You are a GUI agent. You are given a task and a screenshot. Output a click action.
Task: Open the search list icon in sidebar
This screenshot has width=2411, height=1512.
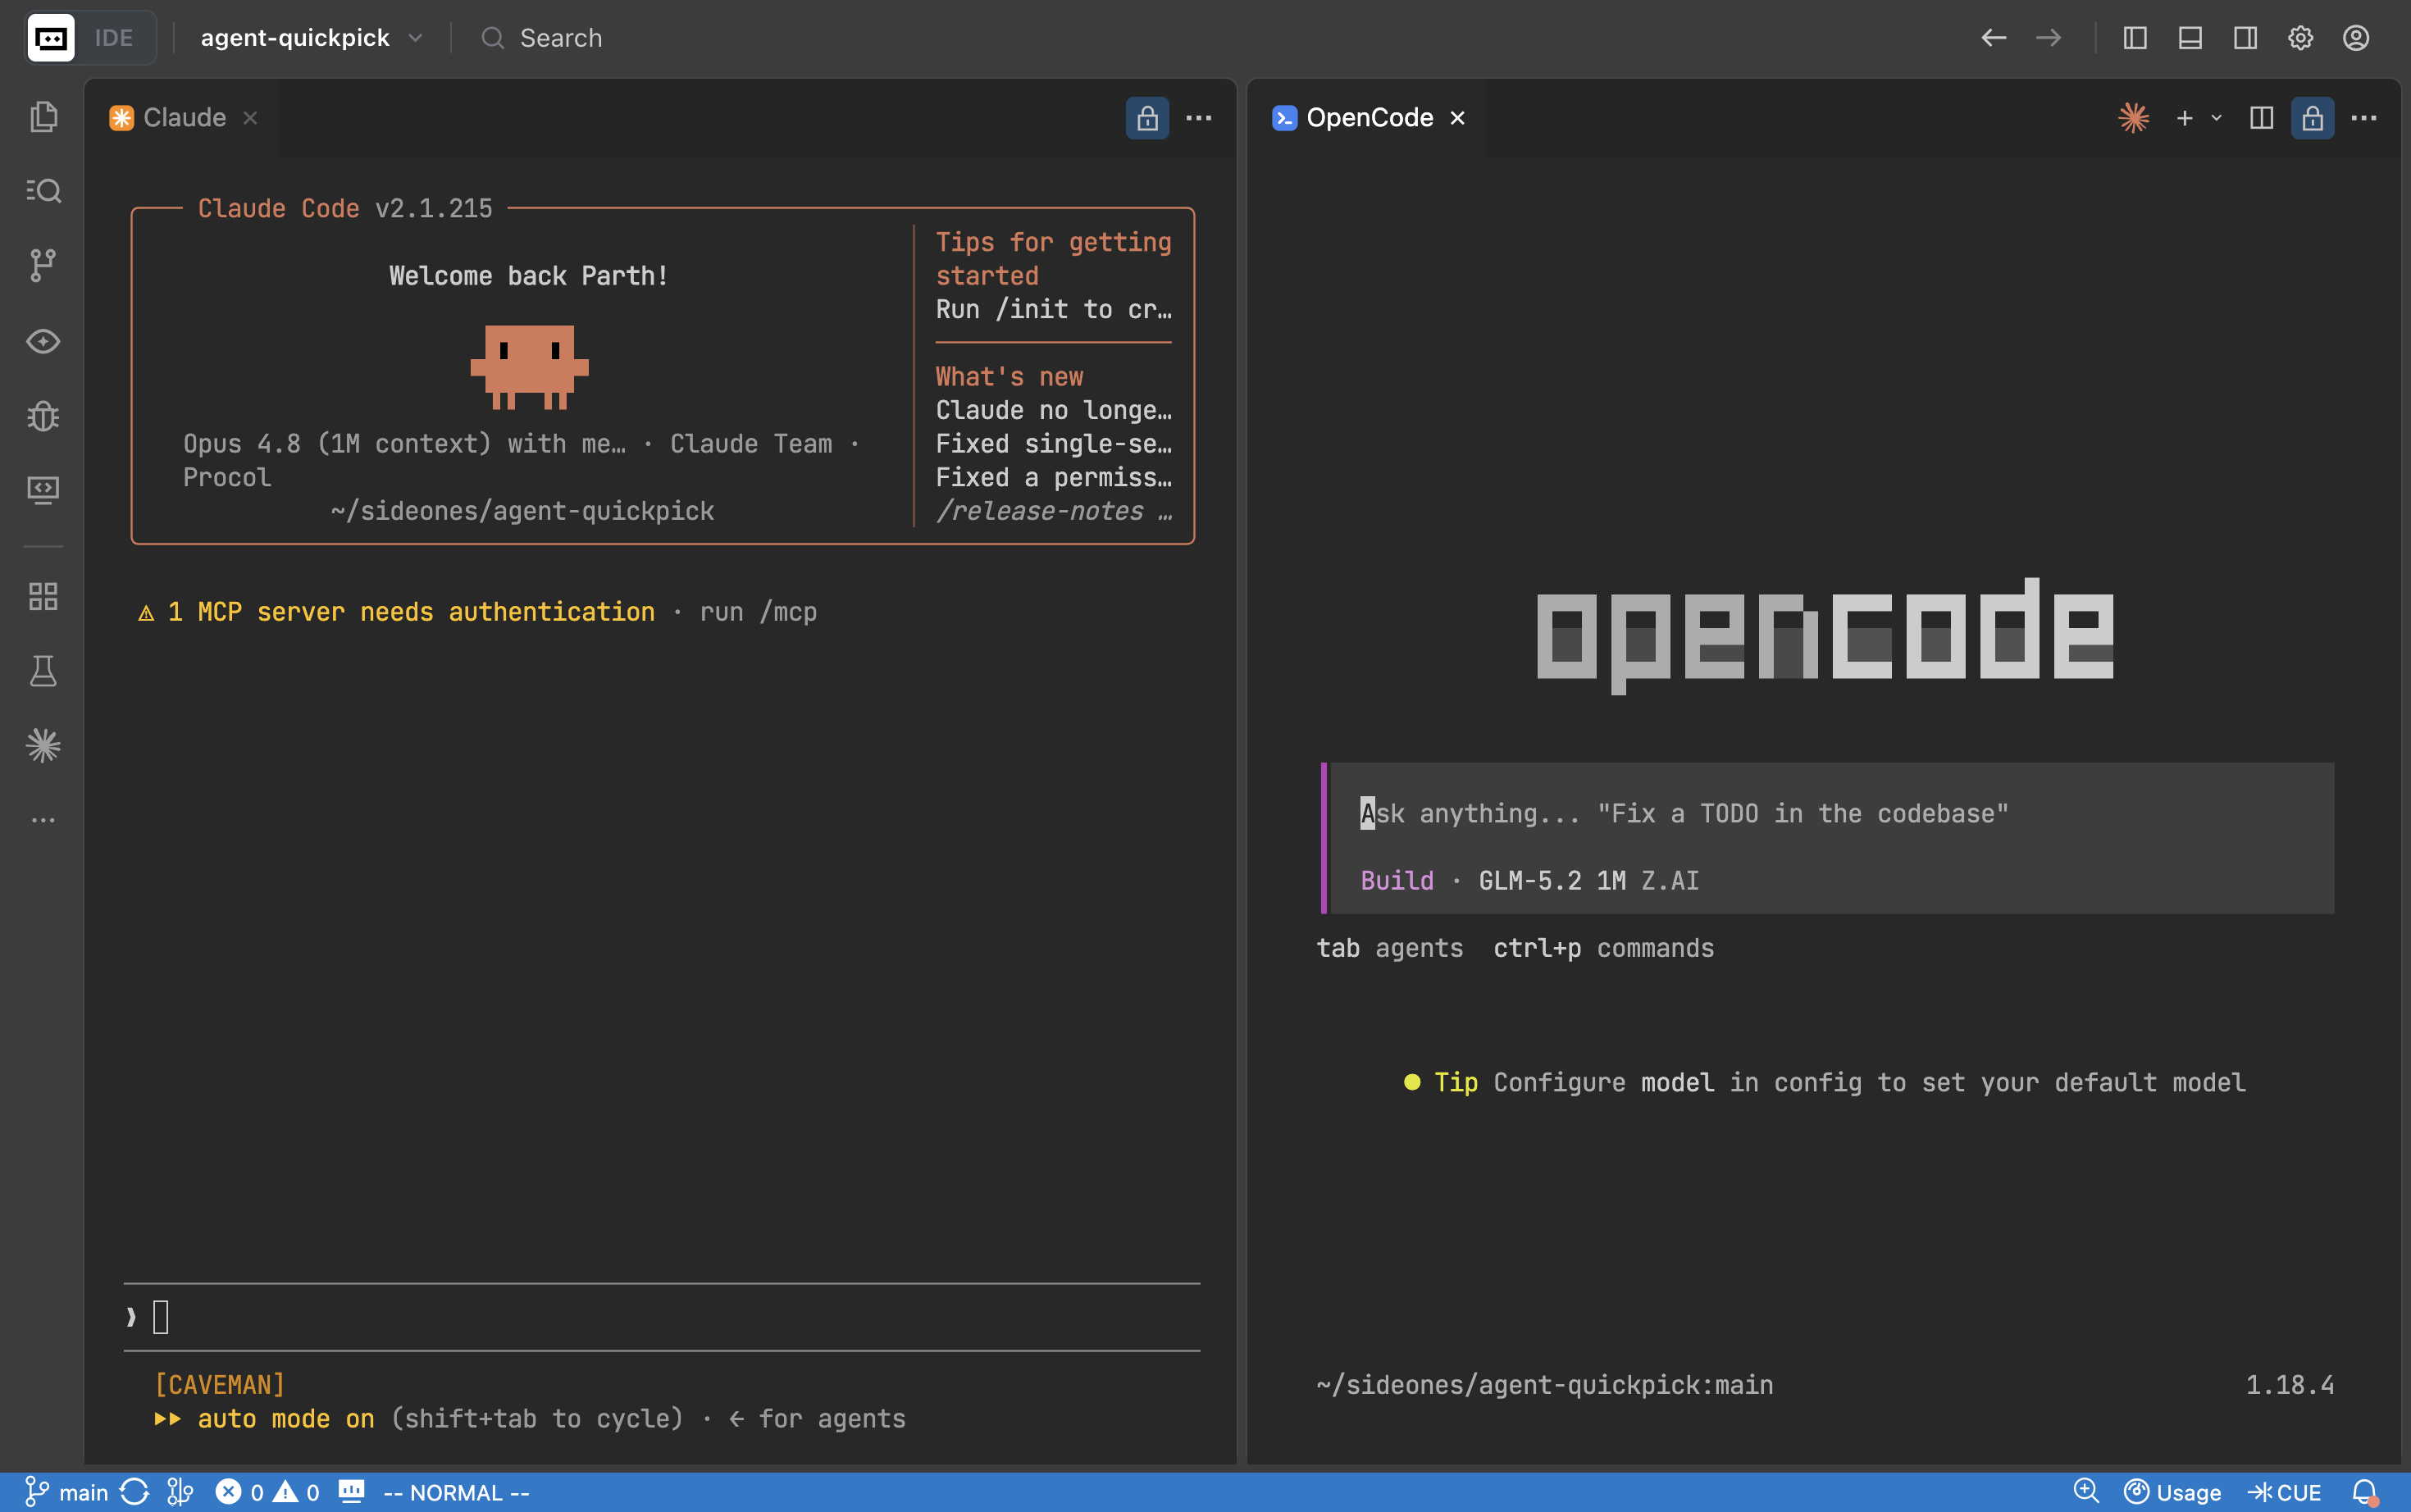click(x=43, y=191)
